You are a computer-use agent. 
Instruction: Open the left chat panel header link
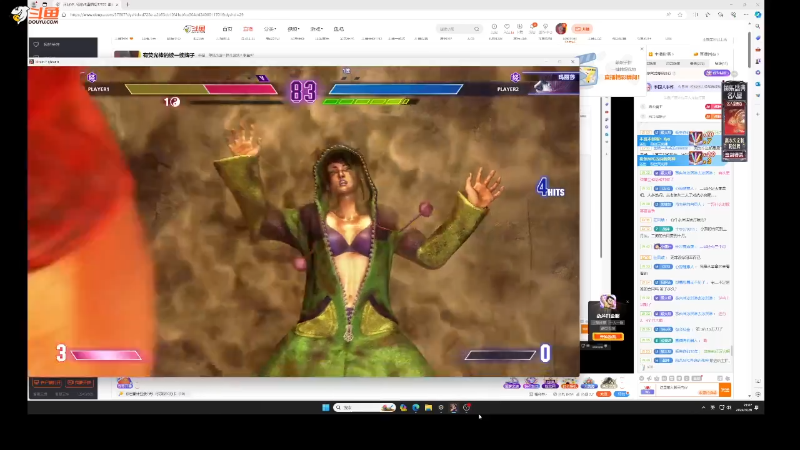662,54
